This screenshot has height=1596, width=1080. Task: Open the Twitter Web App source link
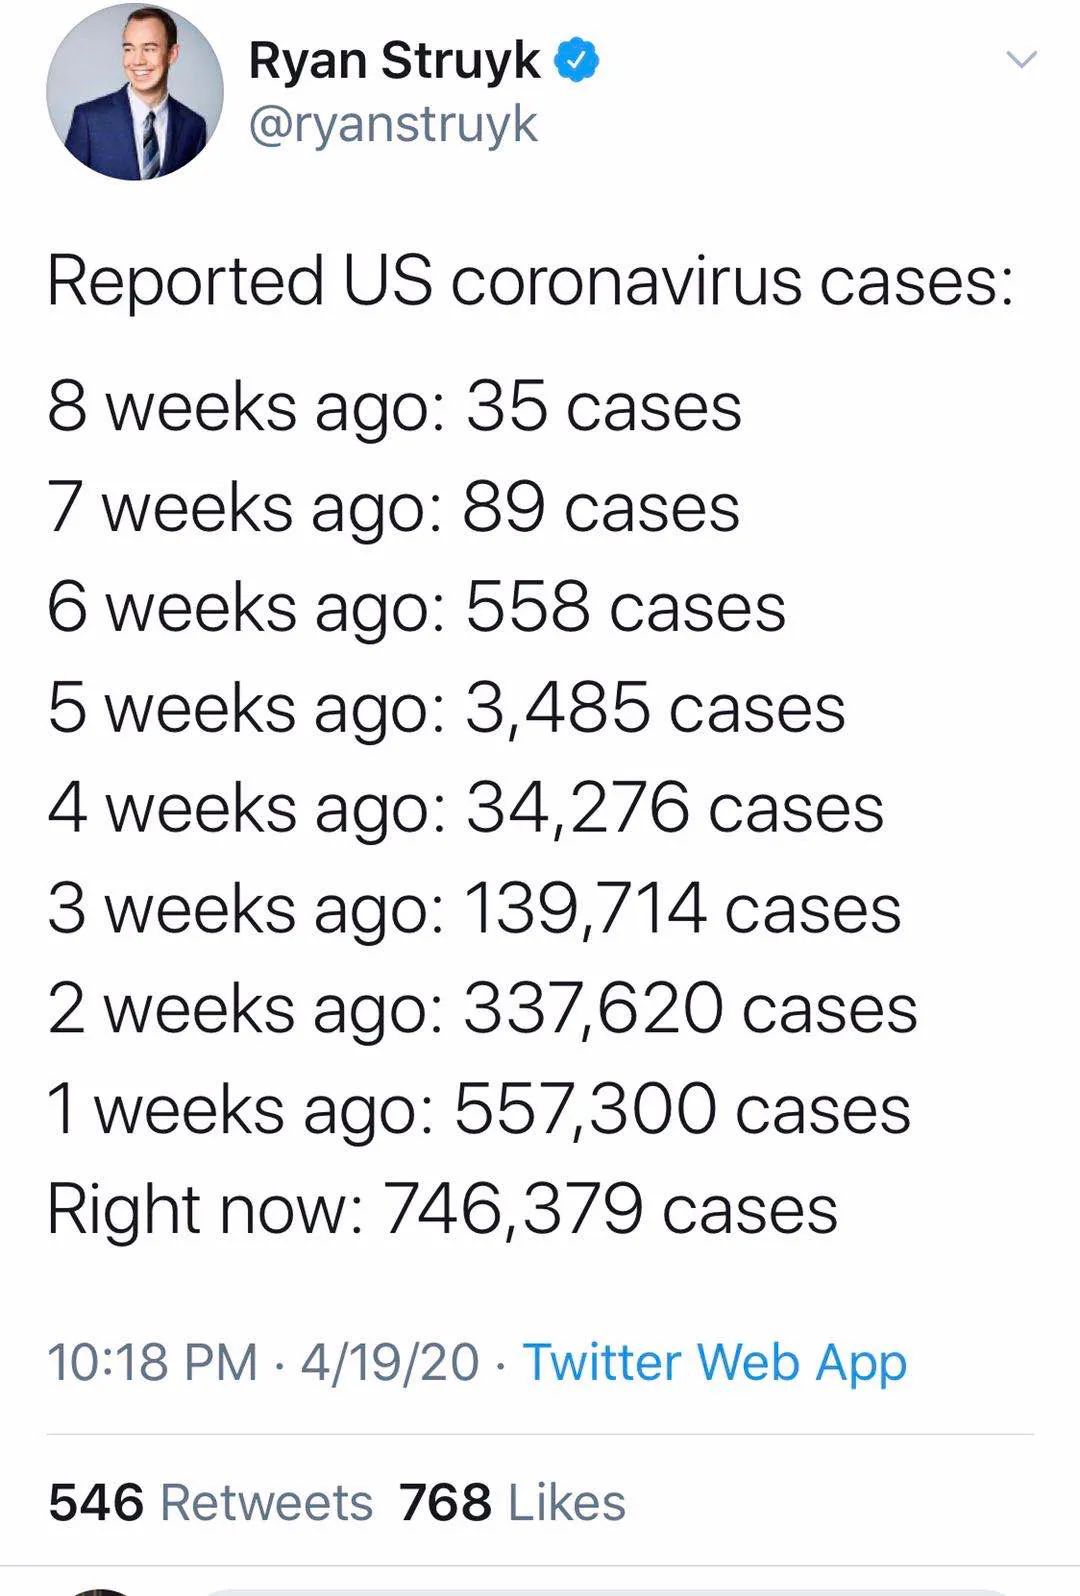tap(715, 1362)
